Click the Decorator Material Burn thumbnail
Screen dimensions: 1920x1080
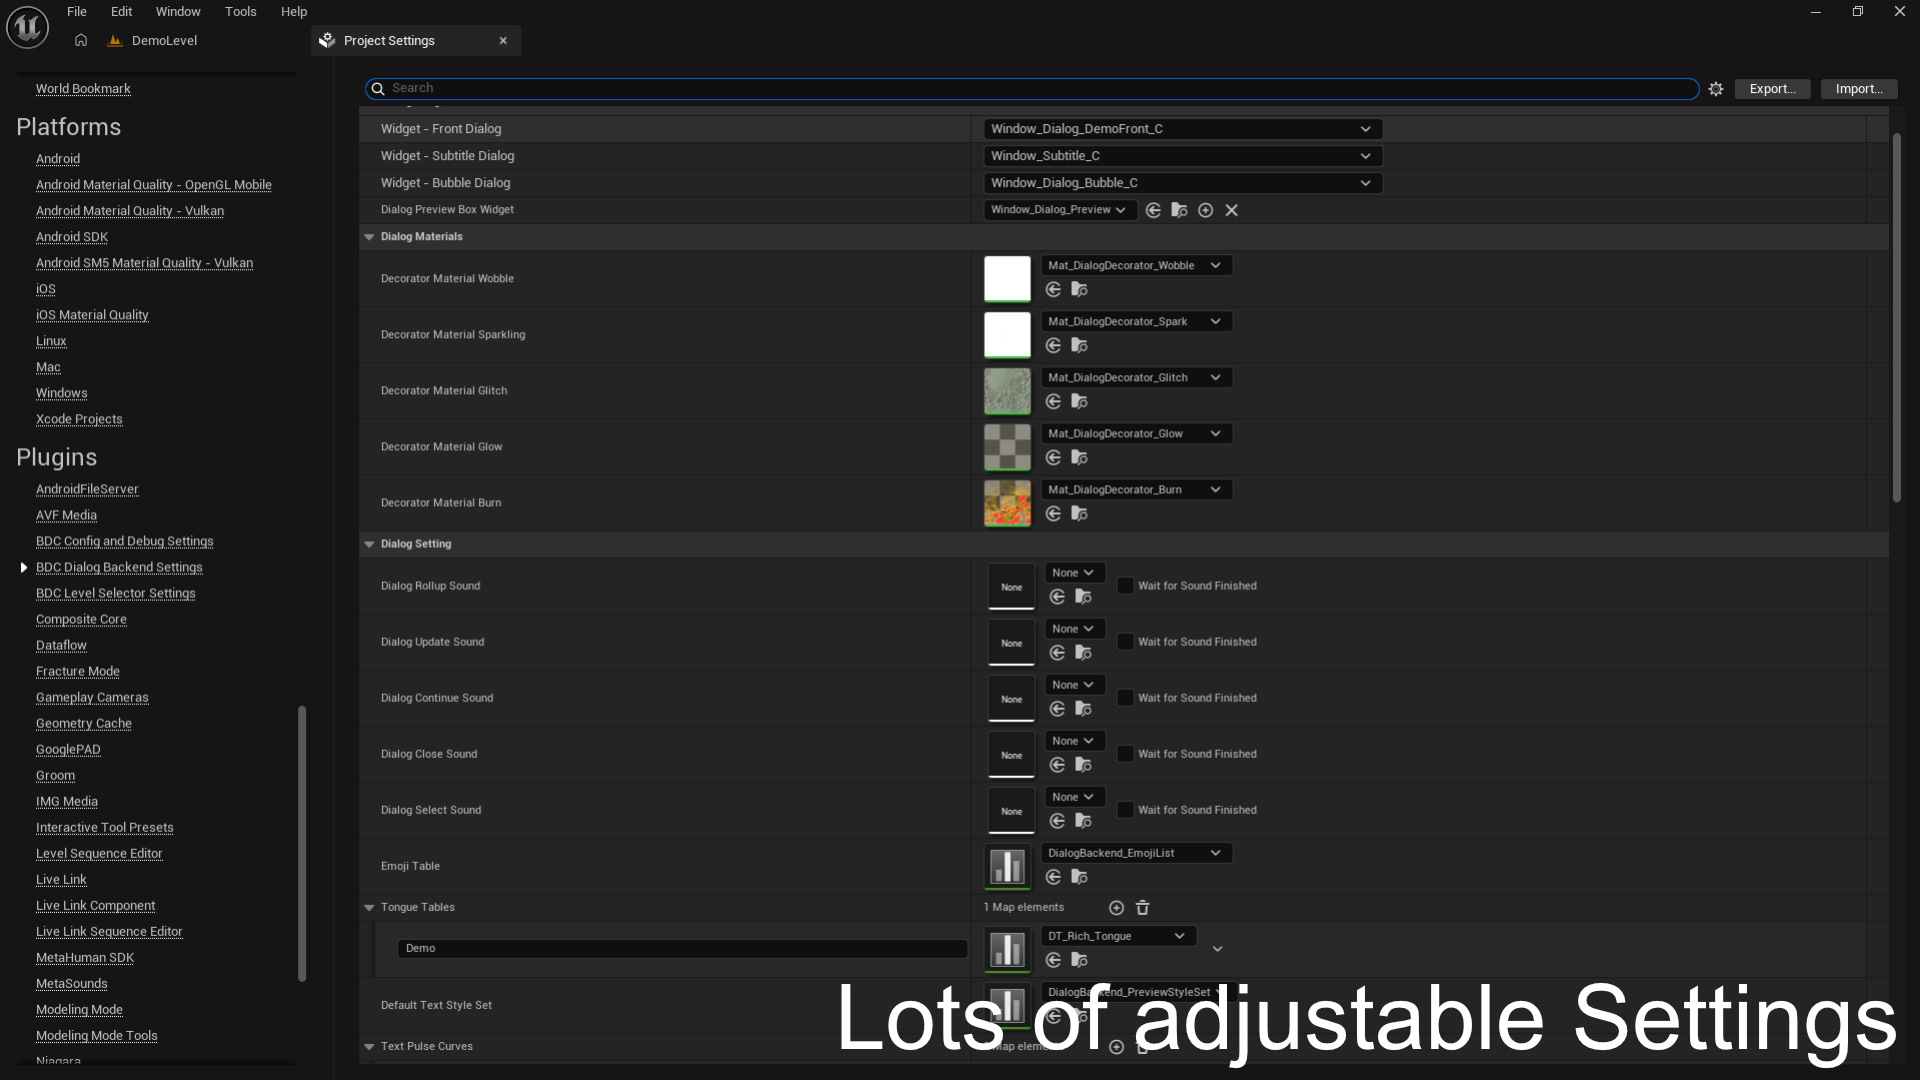1007,503
